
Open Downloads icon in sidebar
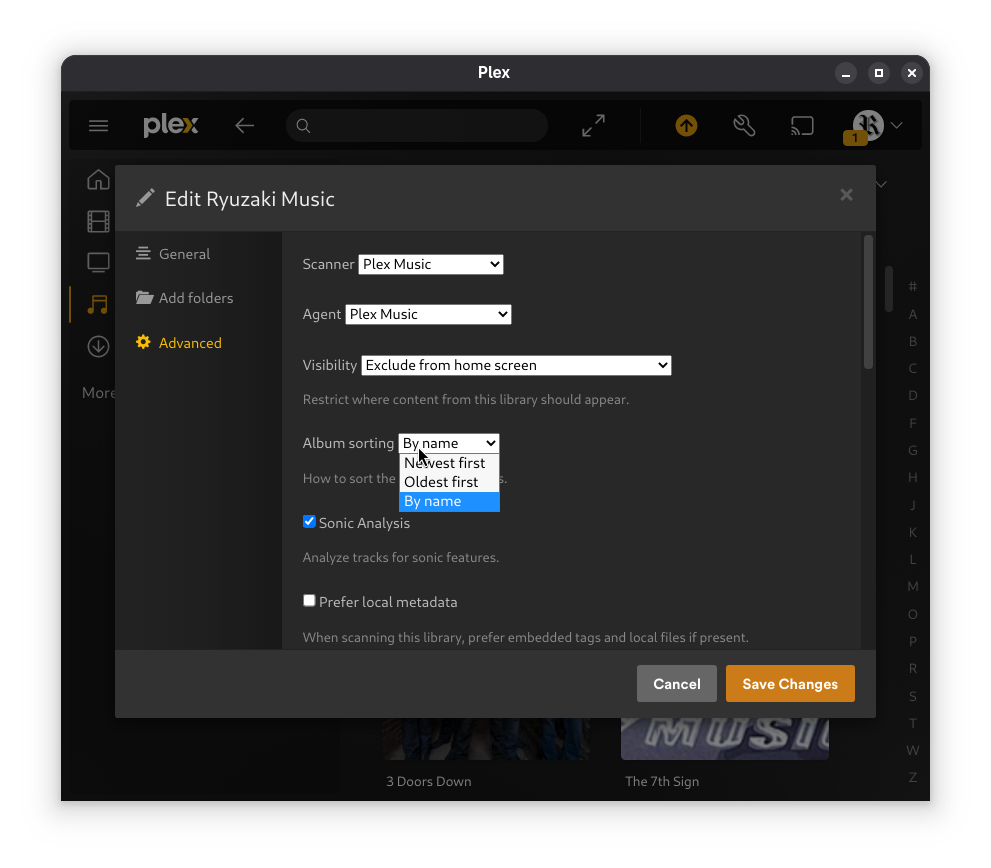tap(98, 346)
